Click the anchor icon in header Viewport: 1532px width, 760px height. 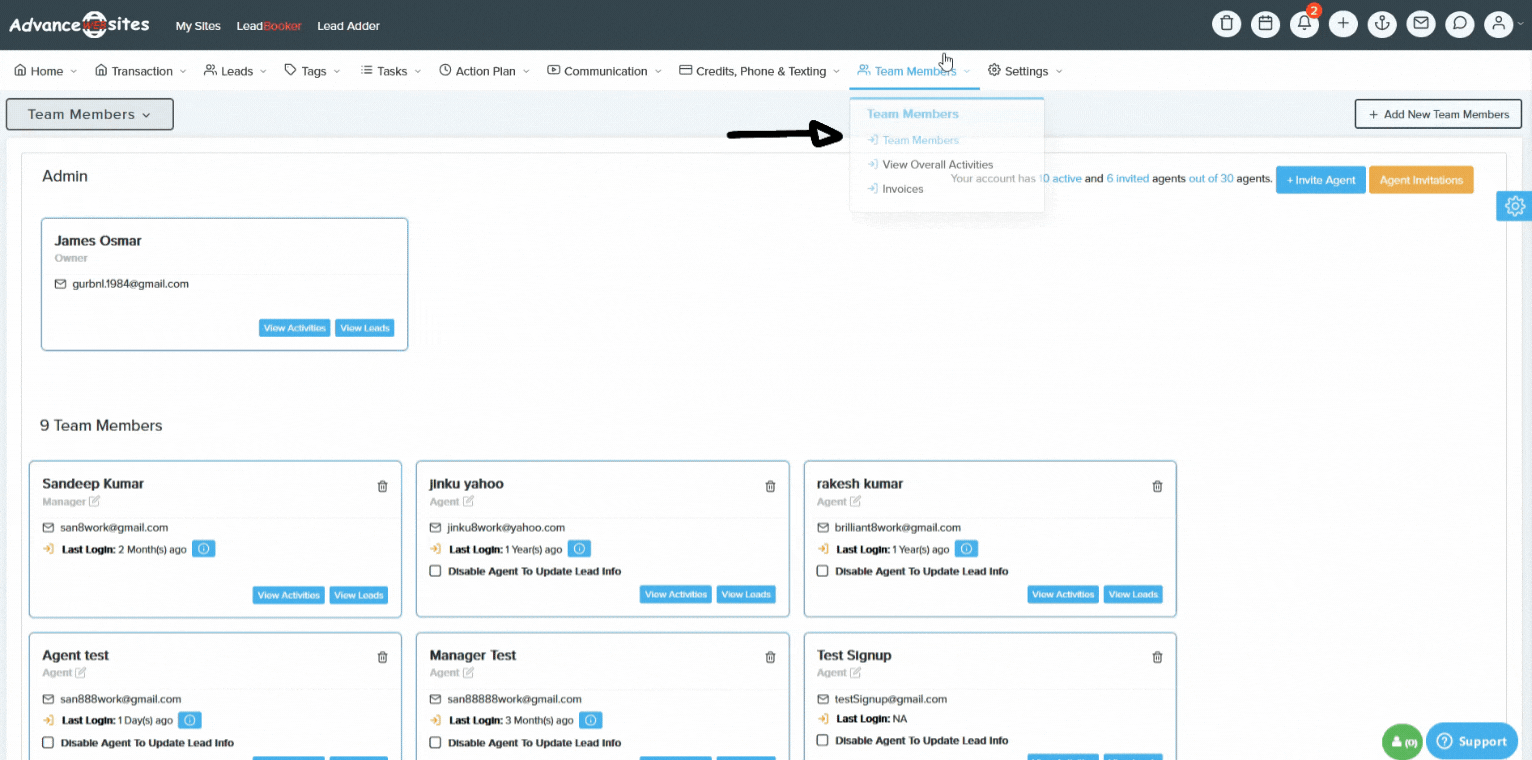tap(1381, 24)
